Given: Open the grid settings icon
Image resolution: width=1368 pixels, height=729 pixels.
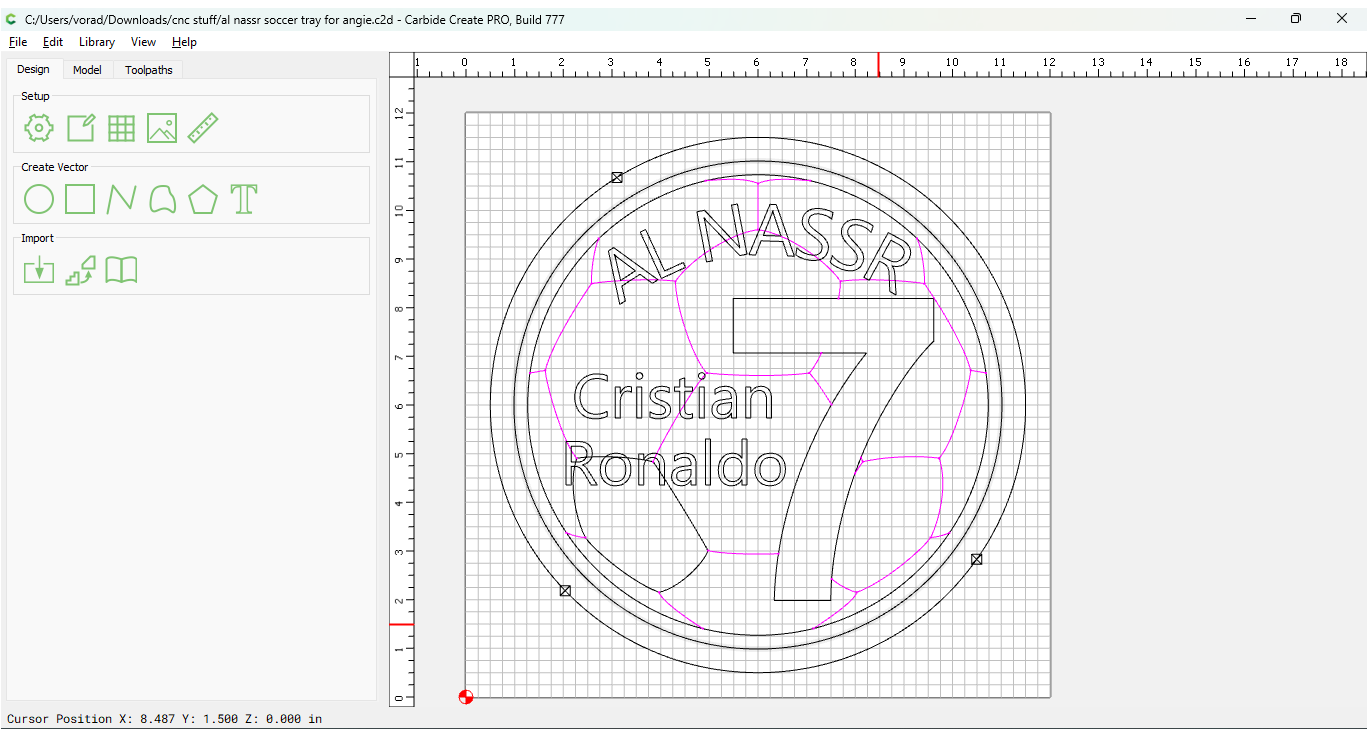Looking at the screenshot, I should (121, 128).
